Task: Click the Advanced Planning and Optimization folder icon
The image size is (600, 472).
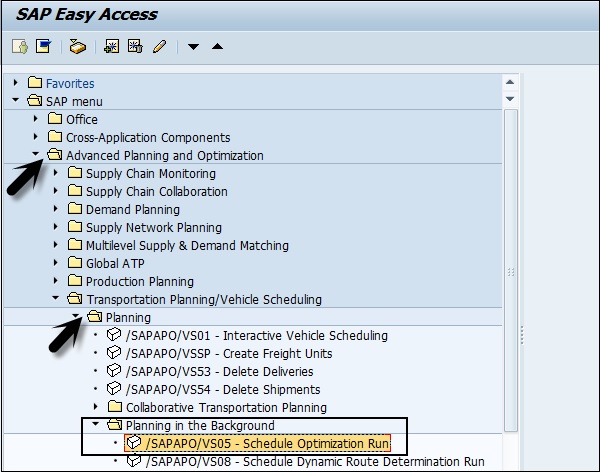Action: point(55,155)
